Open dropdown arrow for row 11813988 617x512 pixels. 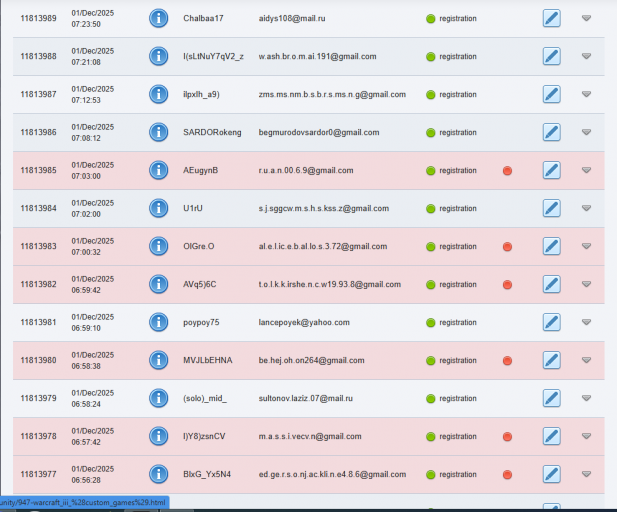click(x=586, y=56)
